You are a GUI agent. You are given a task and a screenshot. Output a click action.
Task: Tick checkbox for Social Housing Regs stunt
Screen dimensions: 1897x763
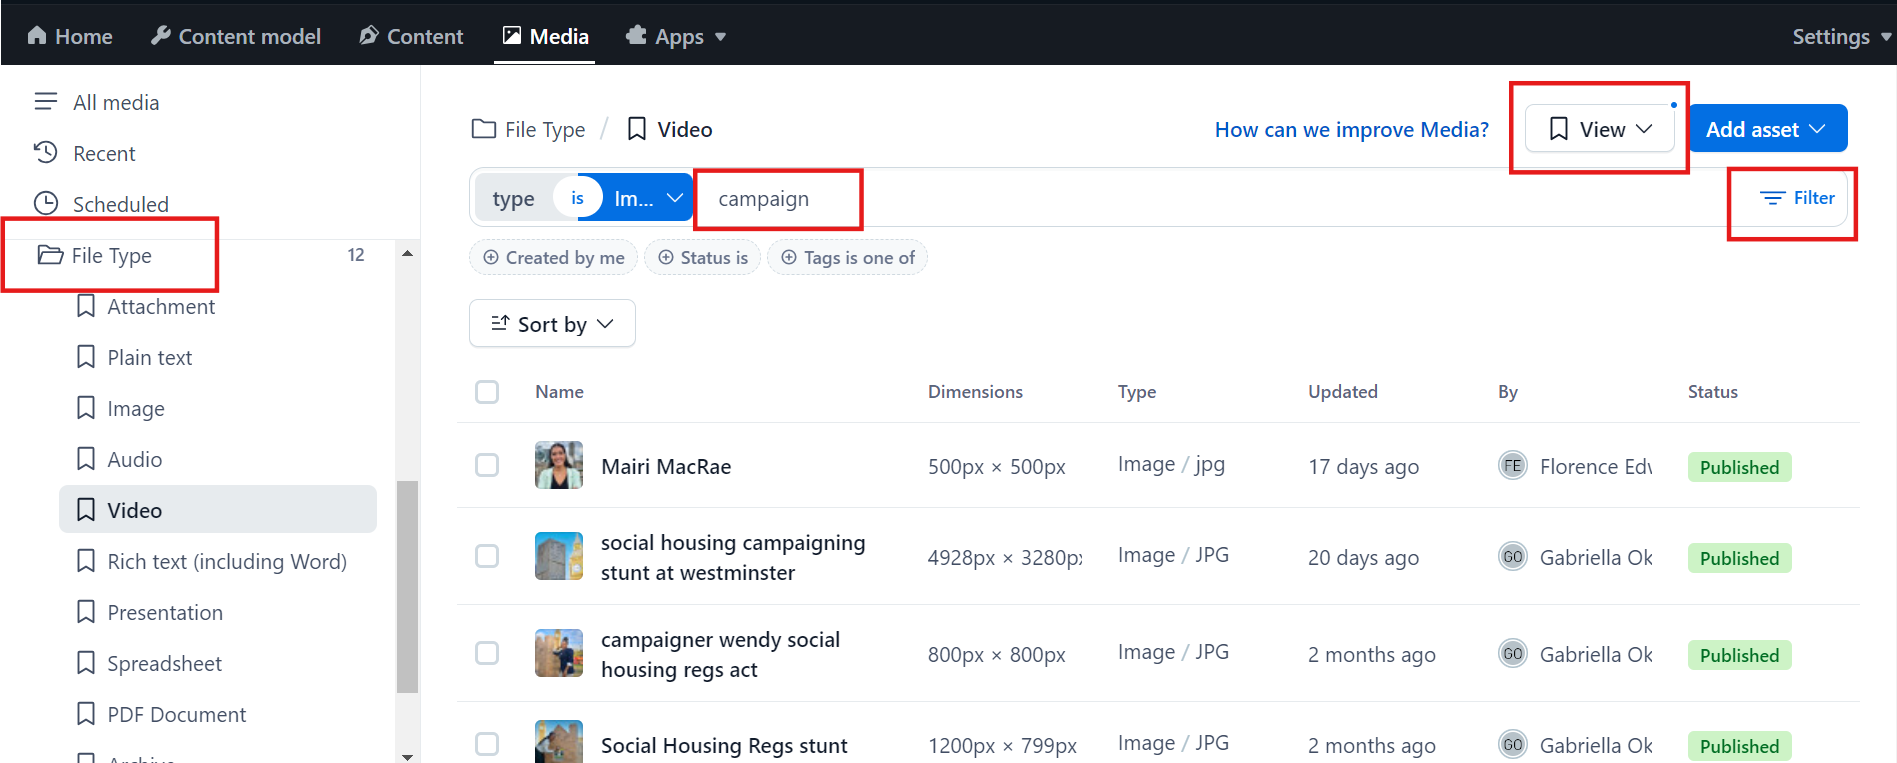point(487,744)
